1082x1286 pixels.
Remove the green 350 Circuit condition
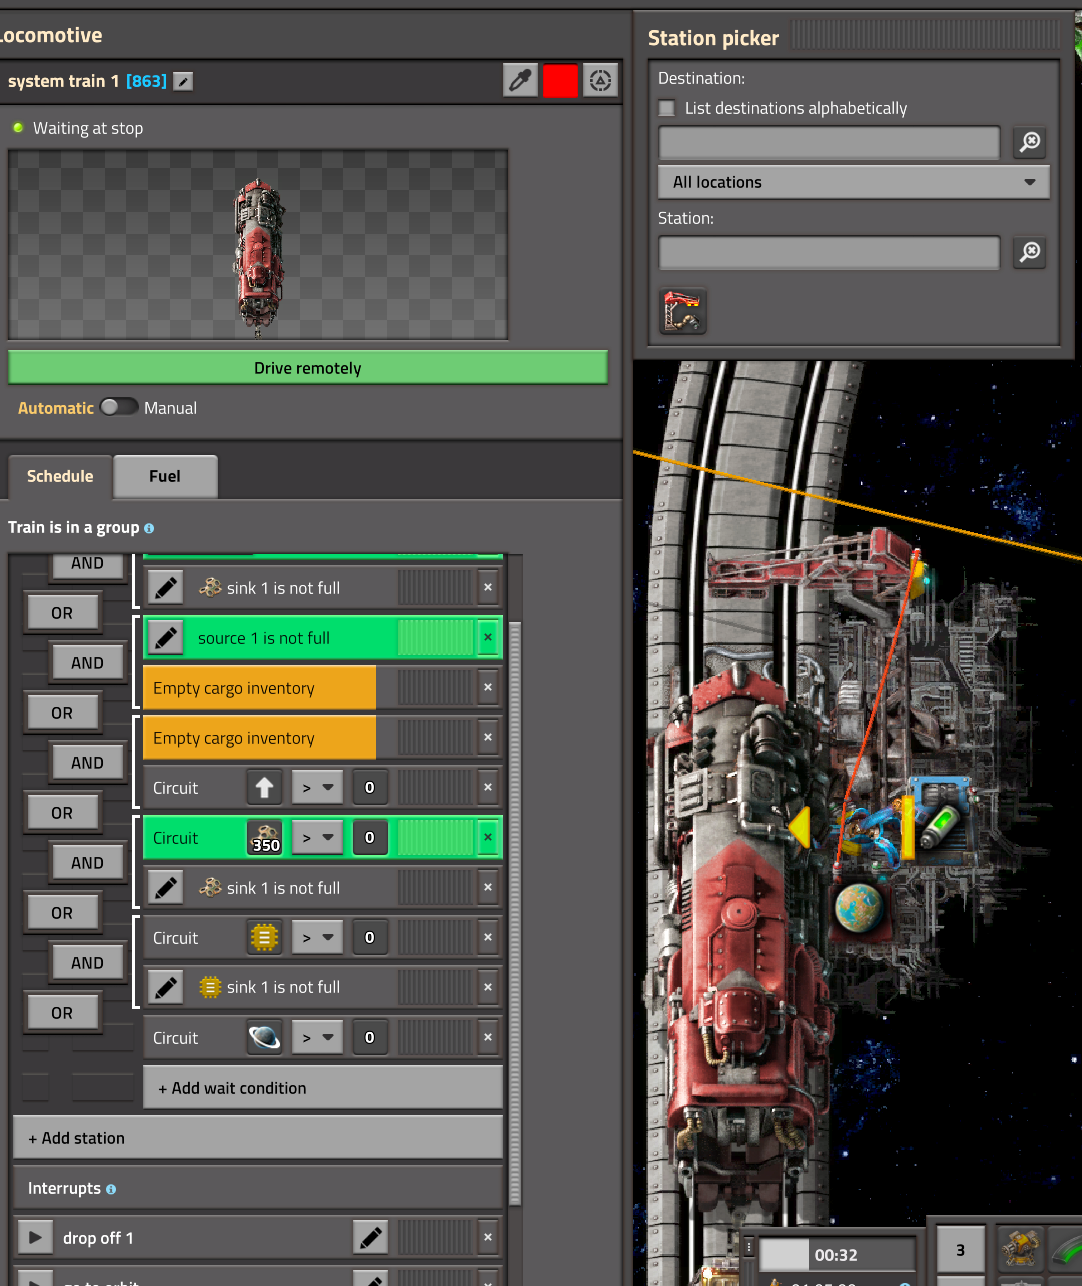(488, 838)
